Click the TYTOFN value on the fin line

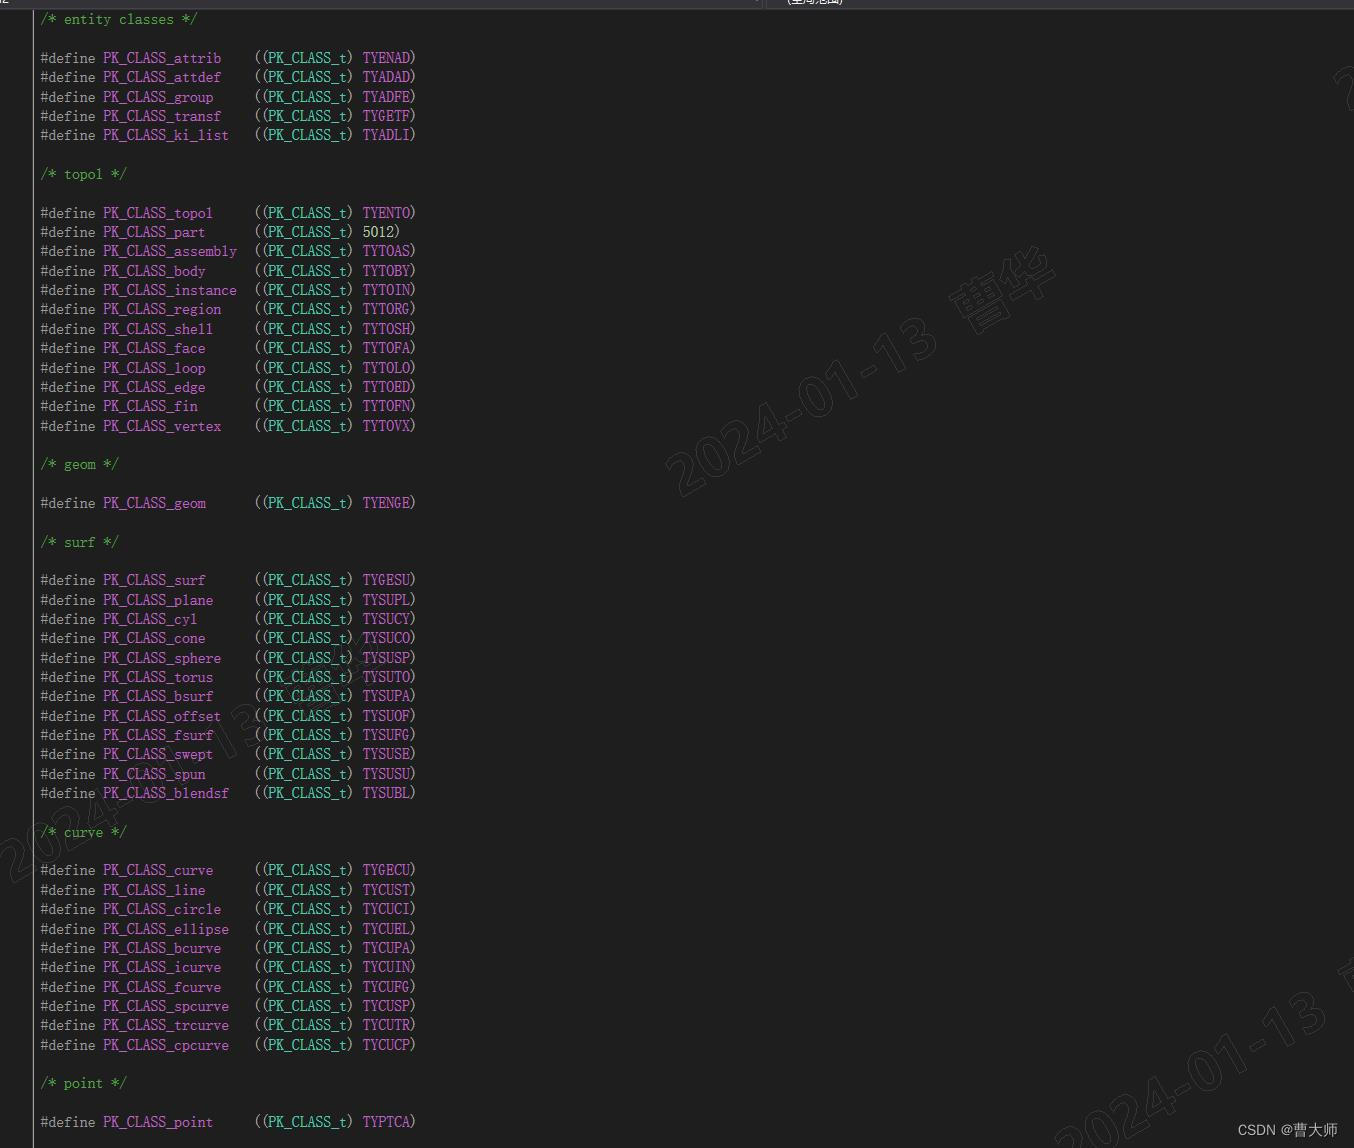[386, 406]
